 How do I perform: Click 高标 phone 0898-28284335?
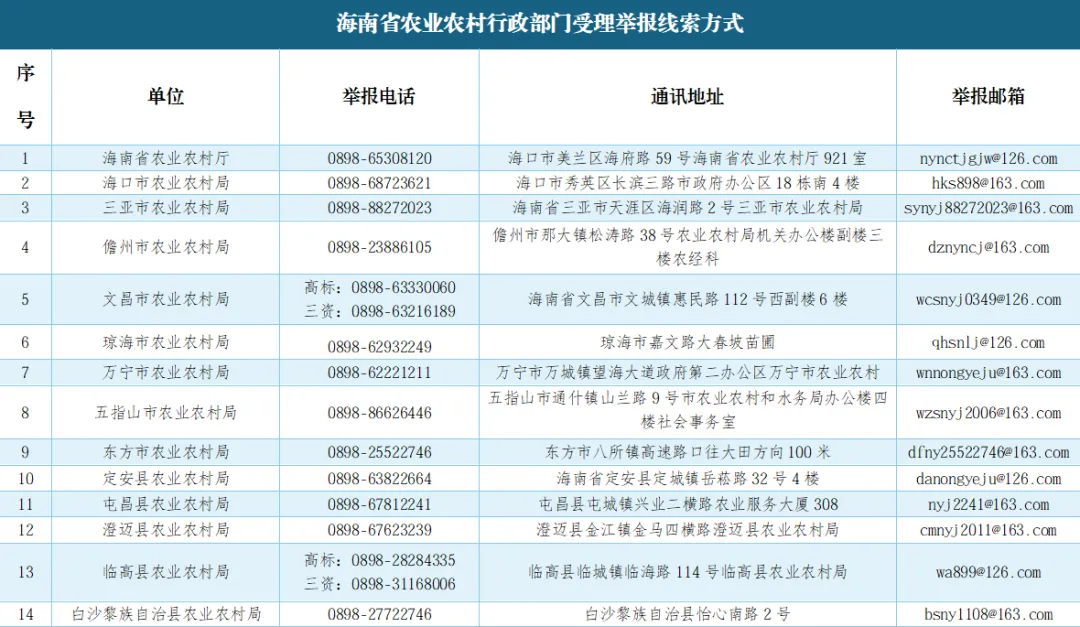404,560
